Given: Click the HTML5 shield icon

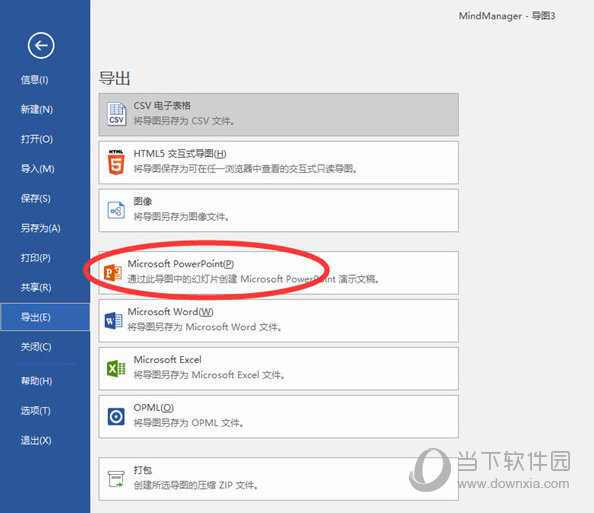Looking at the screenshot, I should pyautogui.click(x=116, y=162).
